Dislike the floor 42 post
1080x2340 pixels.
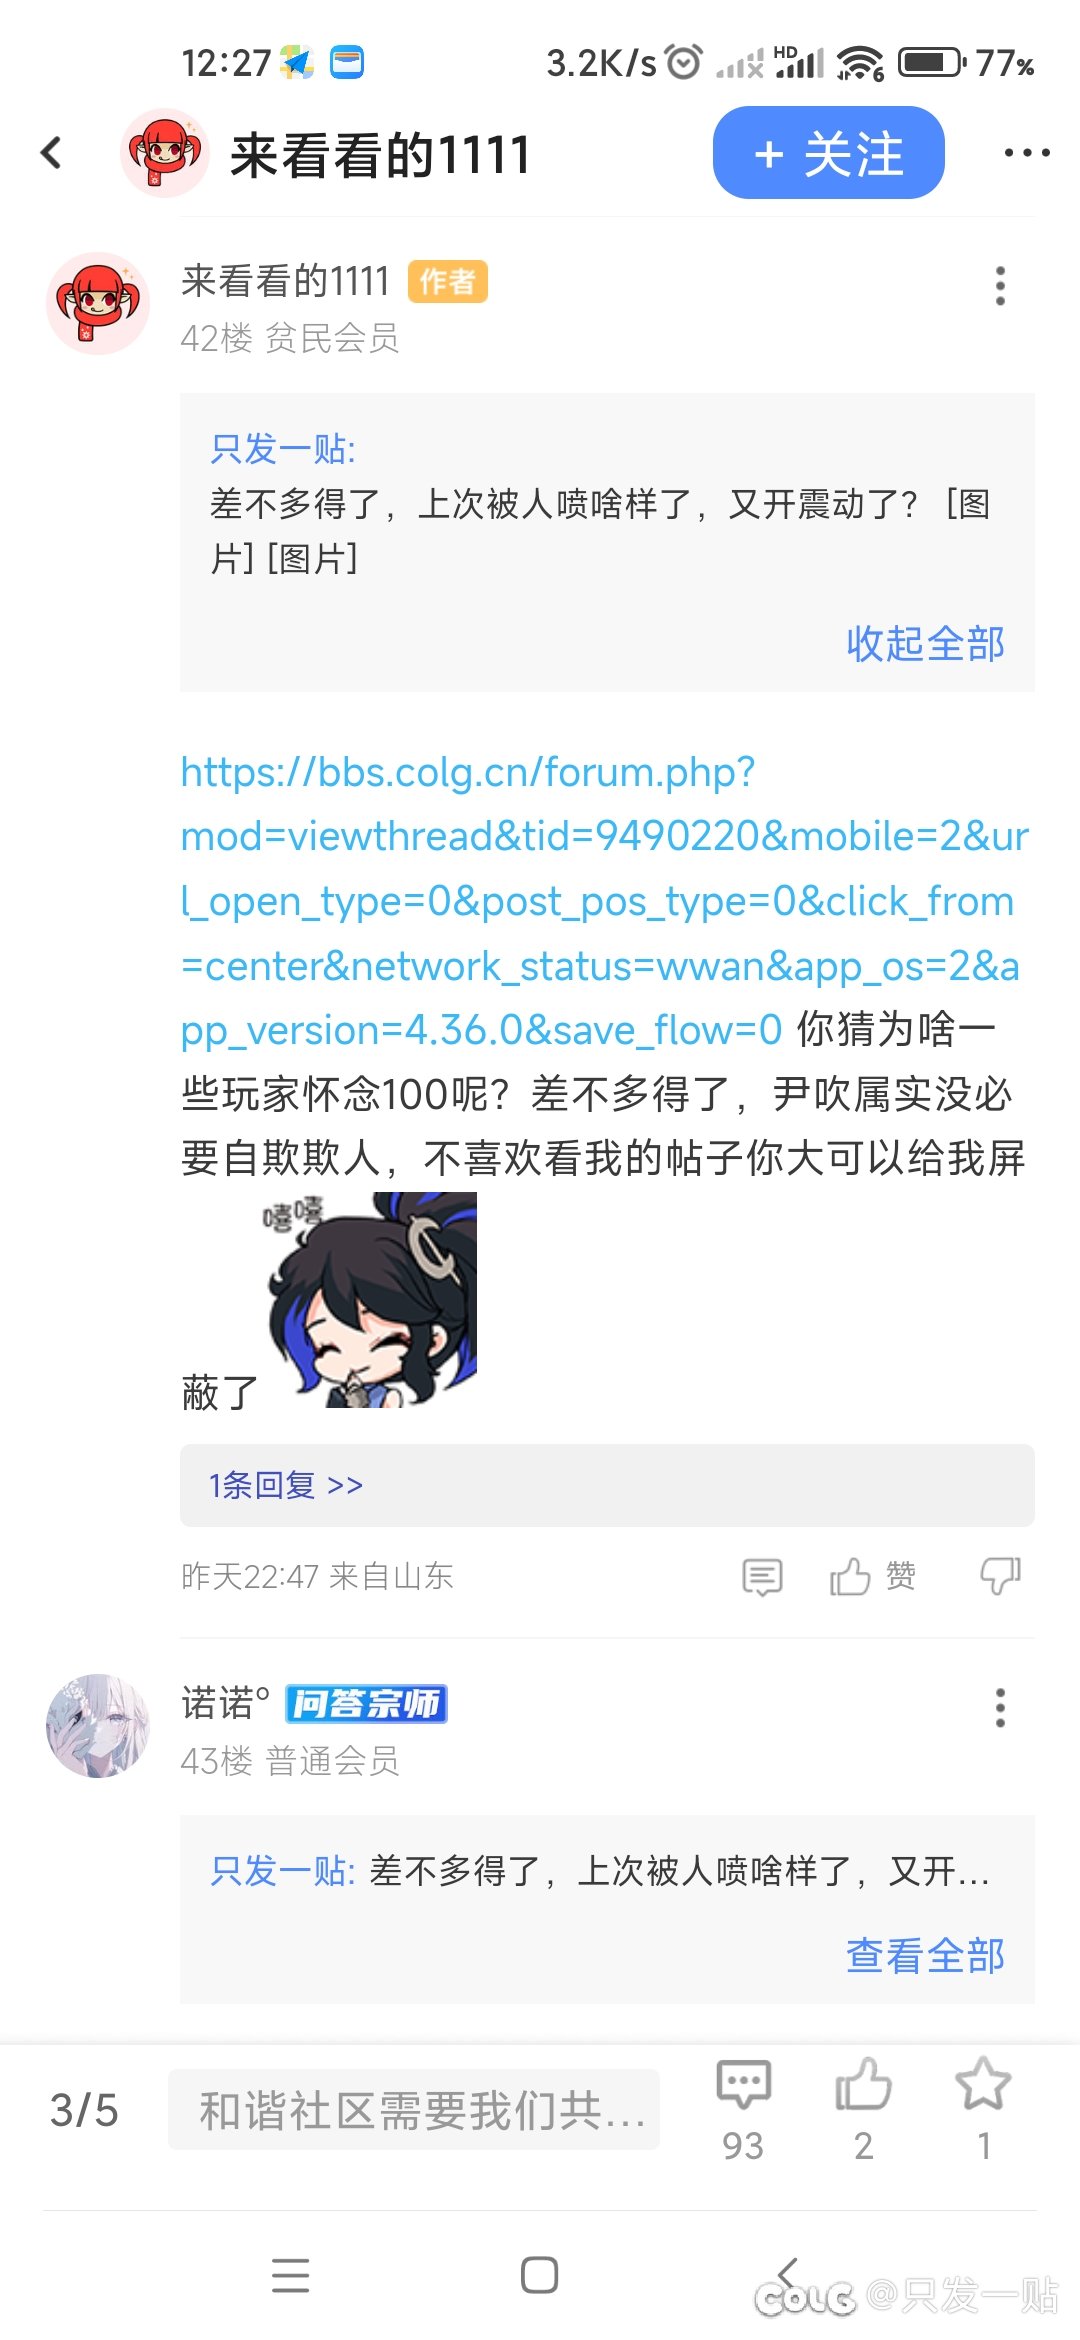click(1000, 1577)
